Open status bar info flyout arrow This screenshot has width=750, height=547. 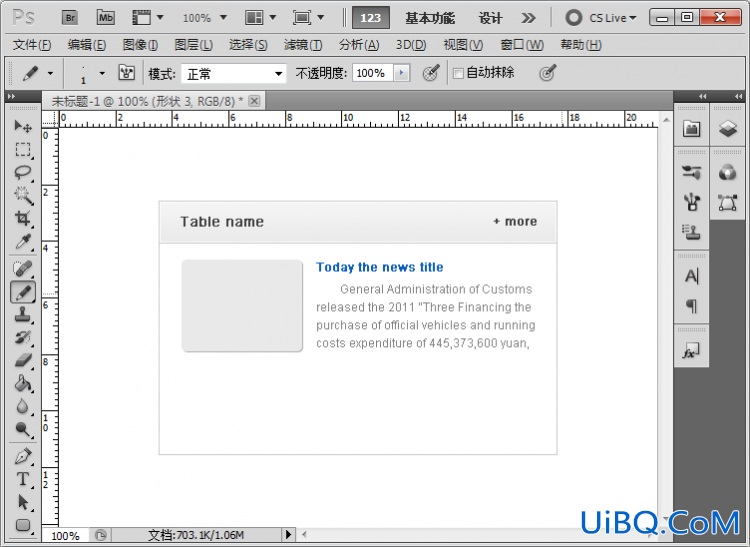288,534
